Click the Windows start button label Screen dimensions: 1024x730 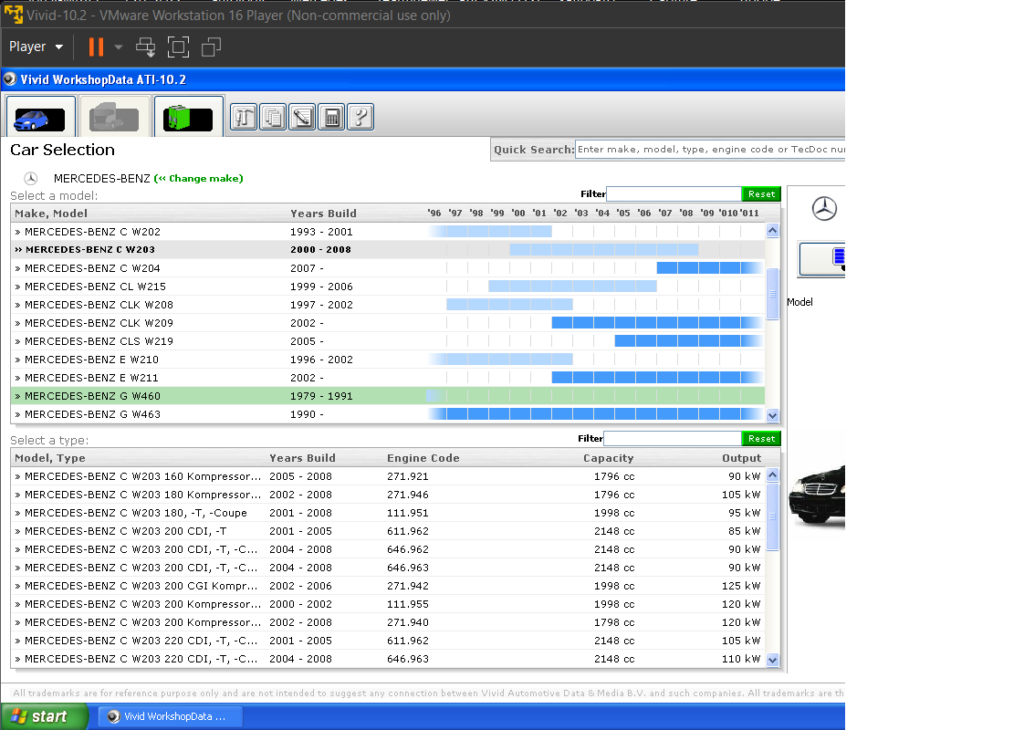pos(50,716)
